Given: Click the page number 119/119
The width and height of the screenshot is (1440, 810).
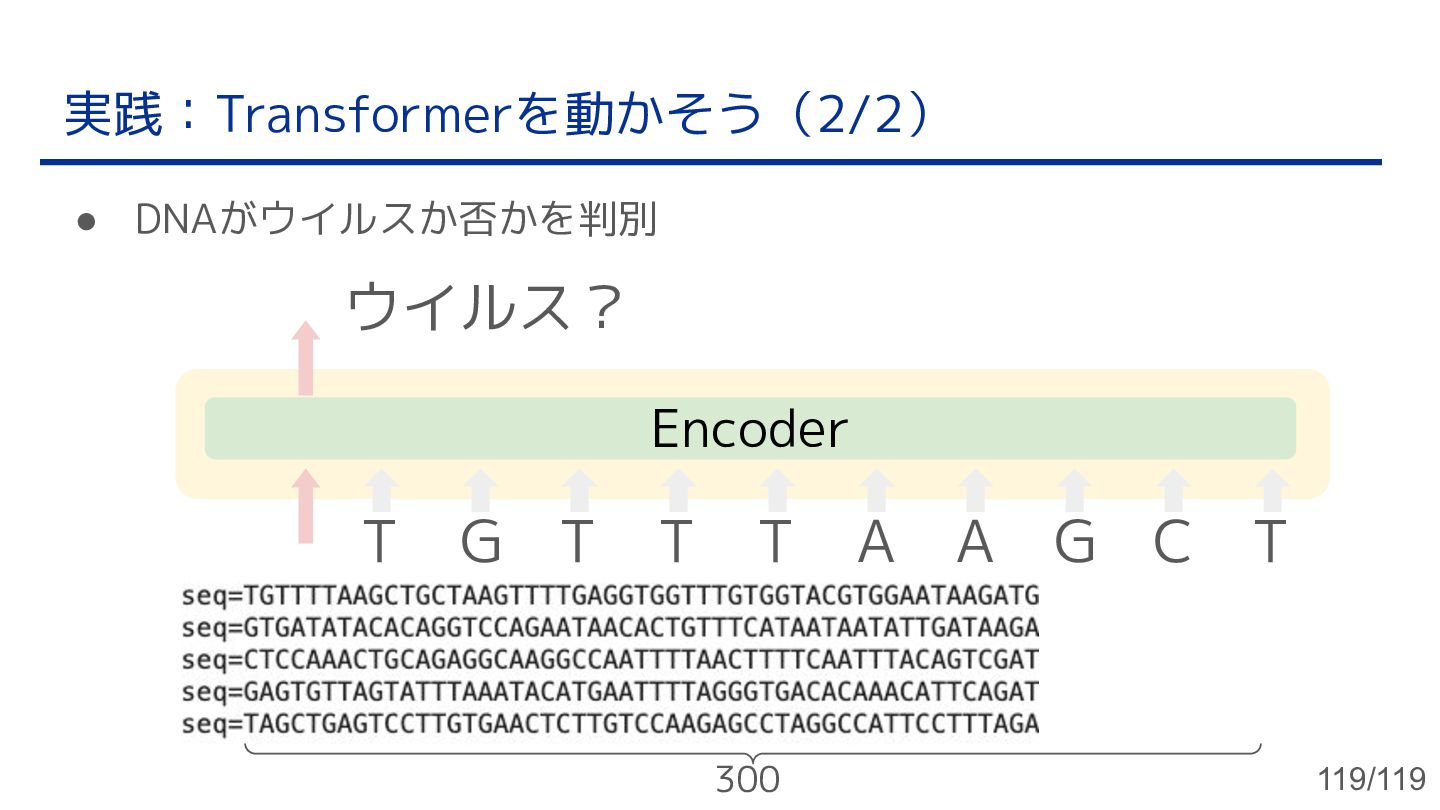Looking at the screenshot, I should [x=1372, y=779].
